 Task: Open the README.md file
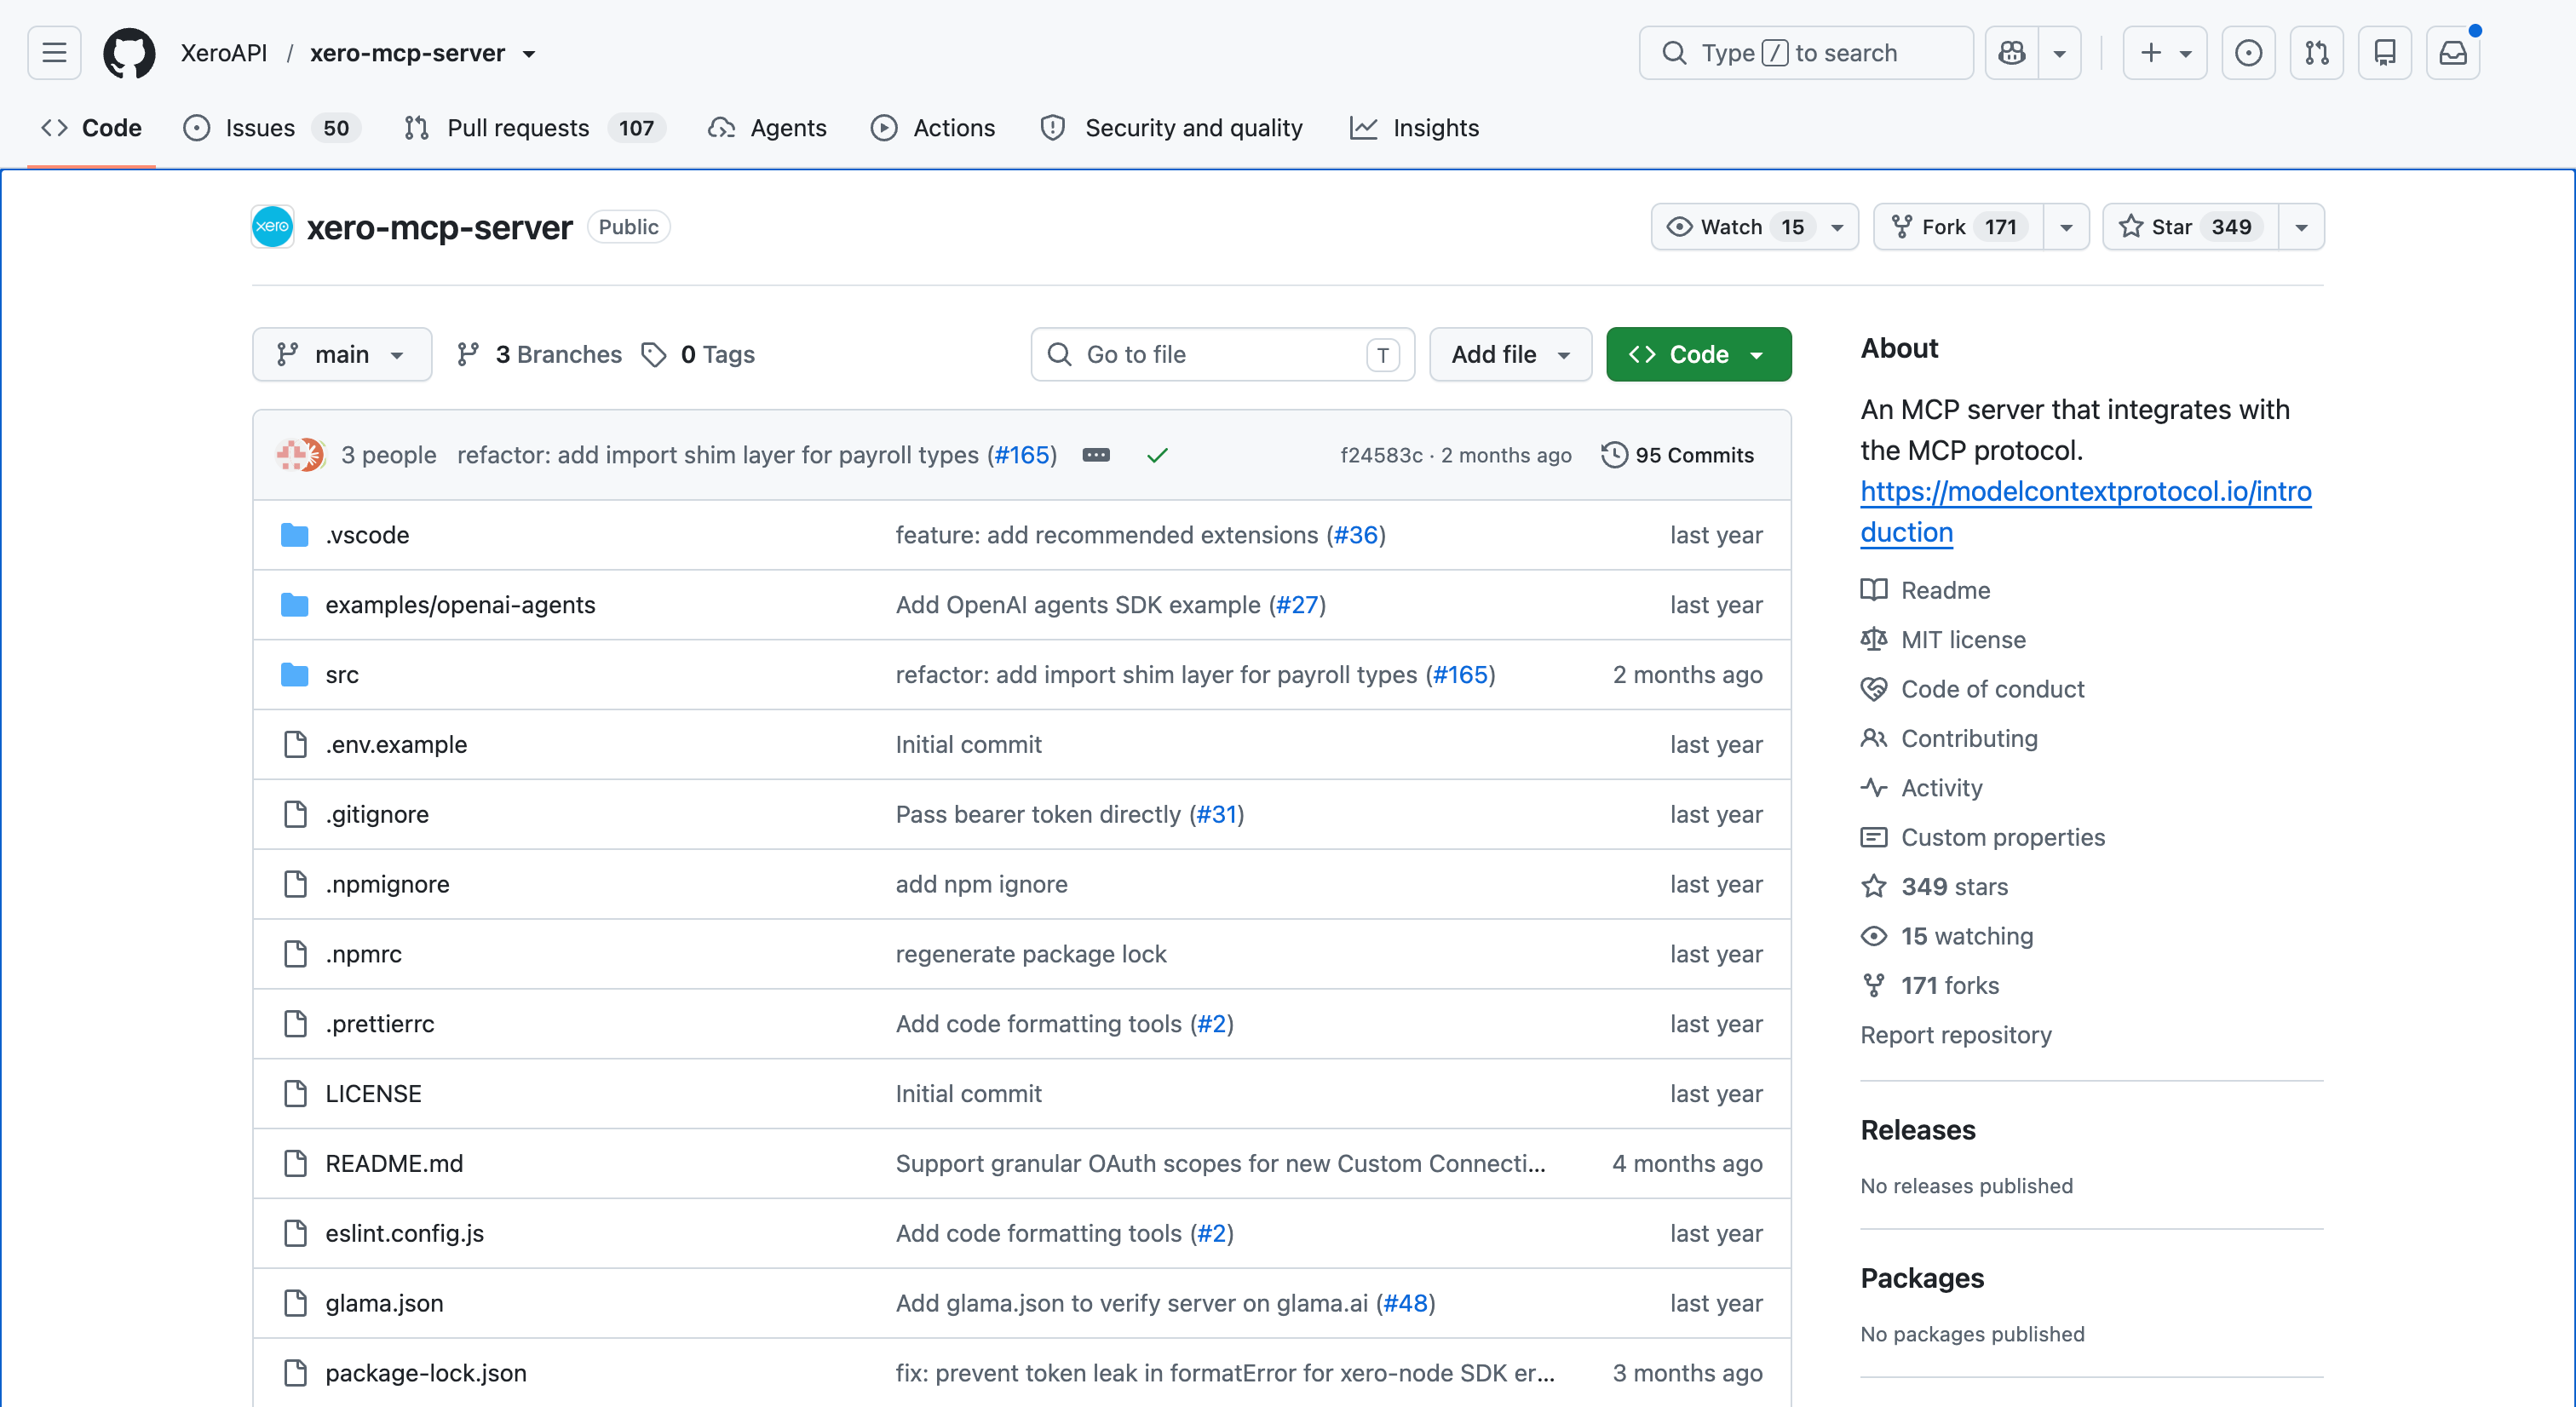[x=394, y=1164]
